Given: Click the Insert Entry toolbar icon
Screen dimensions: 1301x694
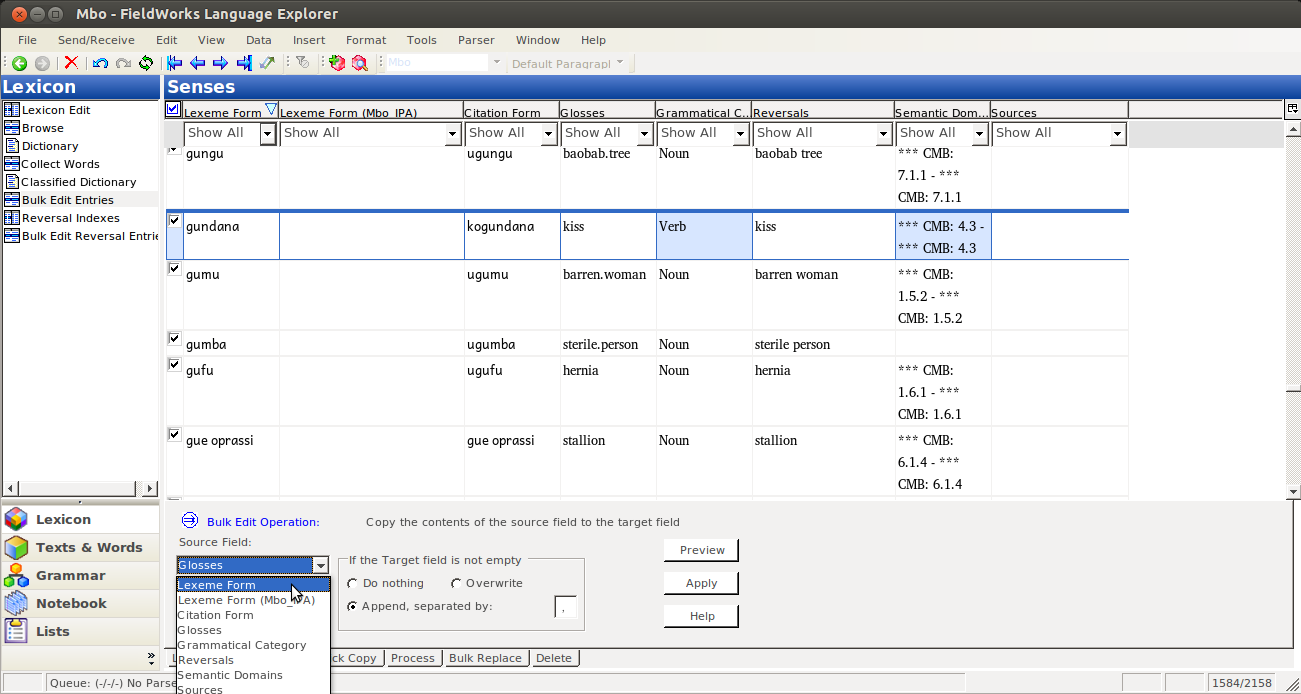Looking at the screenshot, I should (x=337, y=63).
